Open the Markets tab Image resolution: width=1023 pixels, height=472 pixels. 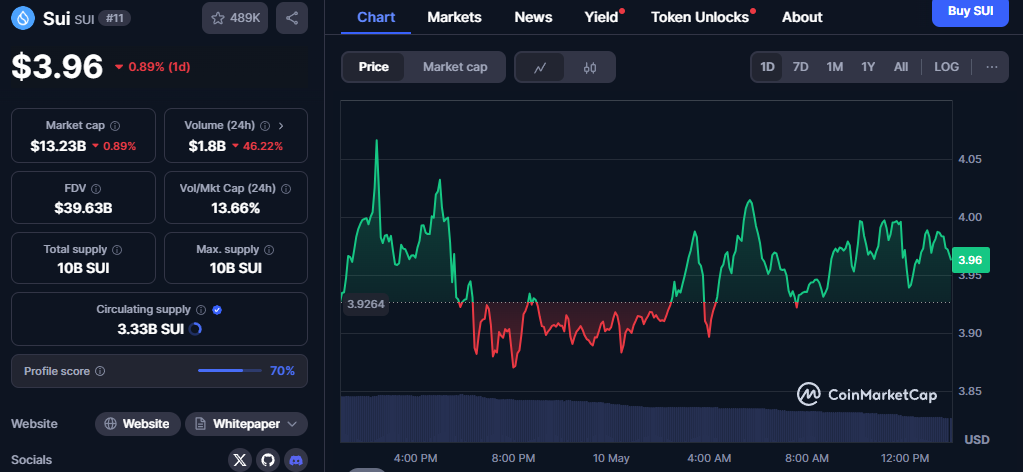454,18
